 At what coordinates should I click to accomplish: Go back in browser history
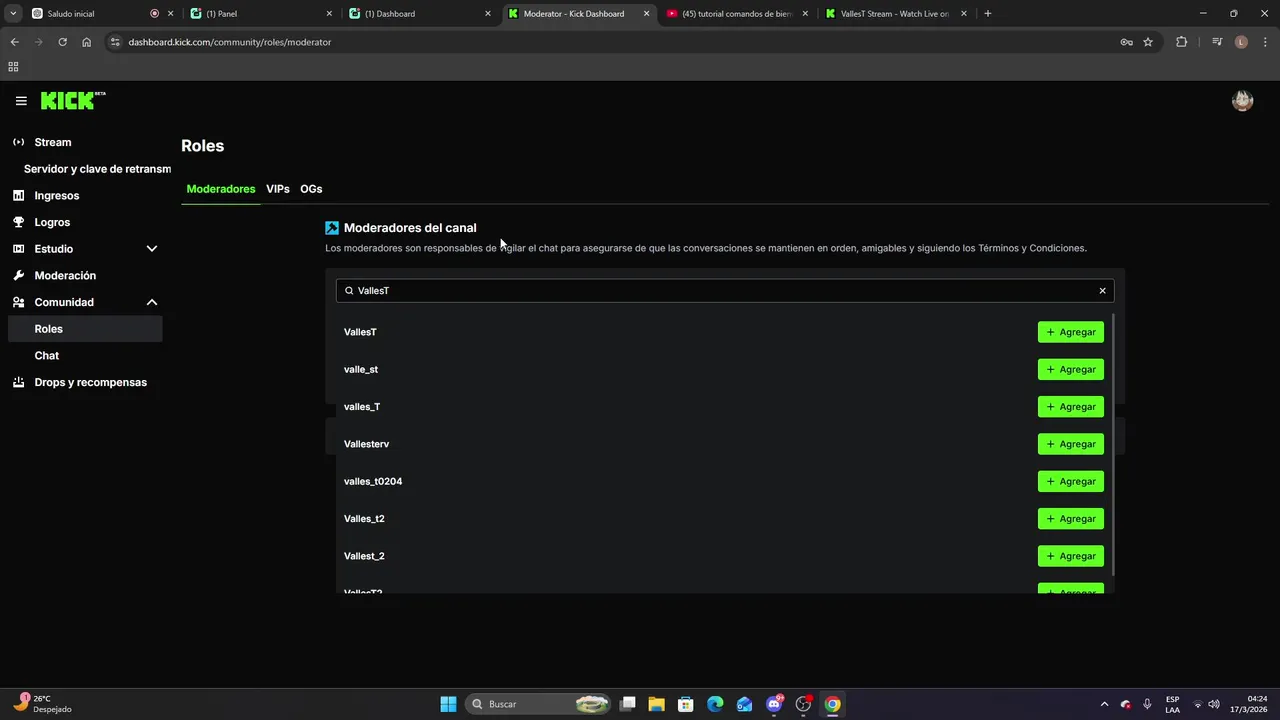tap(14, 42)
